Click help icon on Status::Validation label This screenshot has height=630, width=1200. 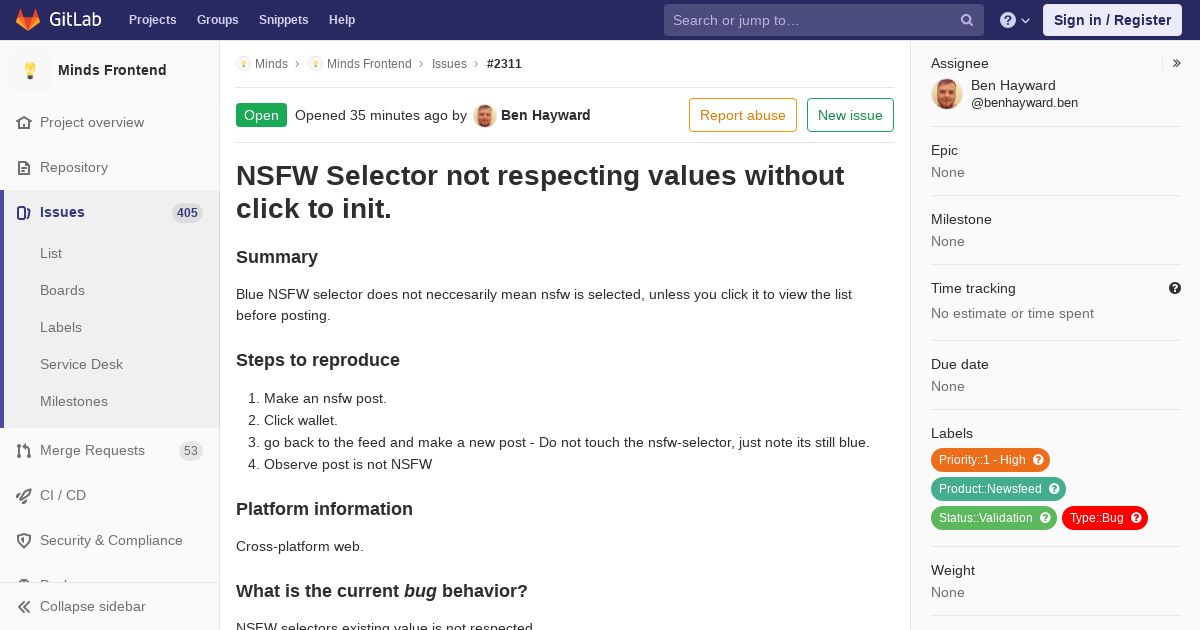coord(1045,518)
